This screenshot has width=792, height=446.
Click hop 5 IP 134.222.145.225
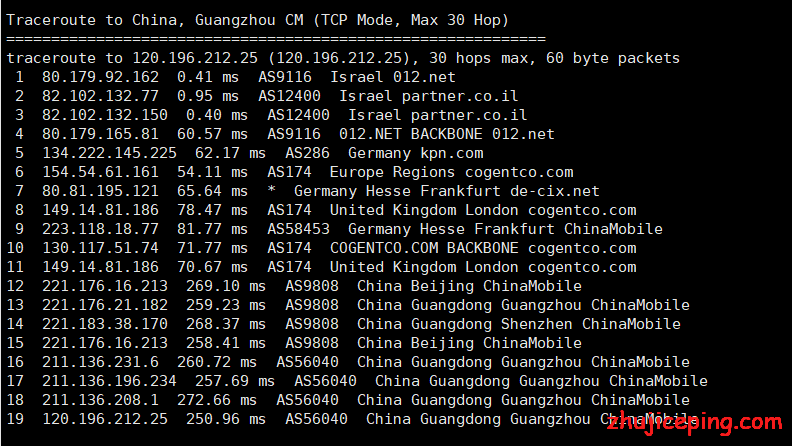pyautogui.click(x=109, y=153)
